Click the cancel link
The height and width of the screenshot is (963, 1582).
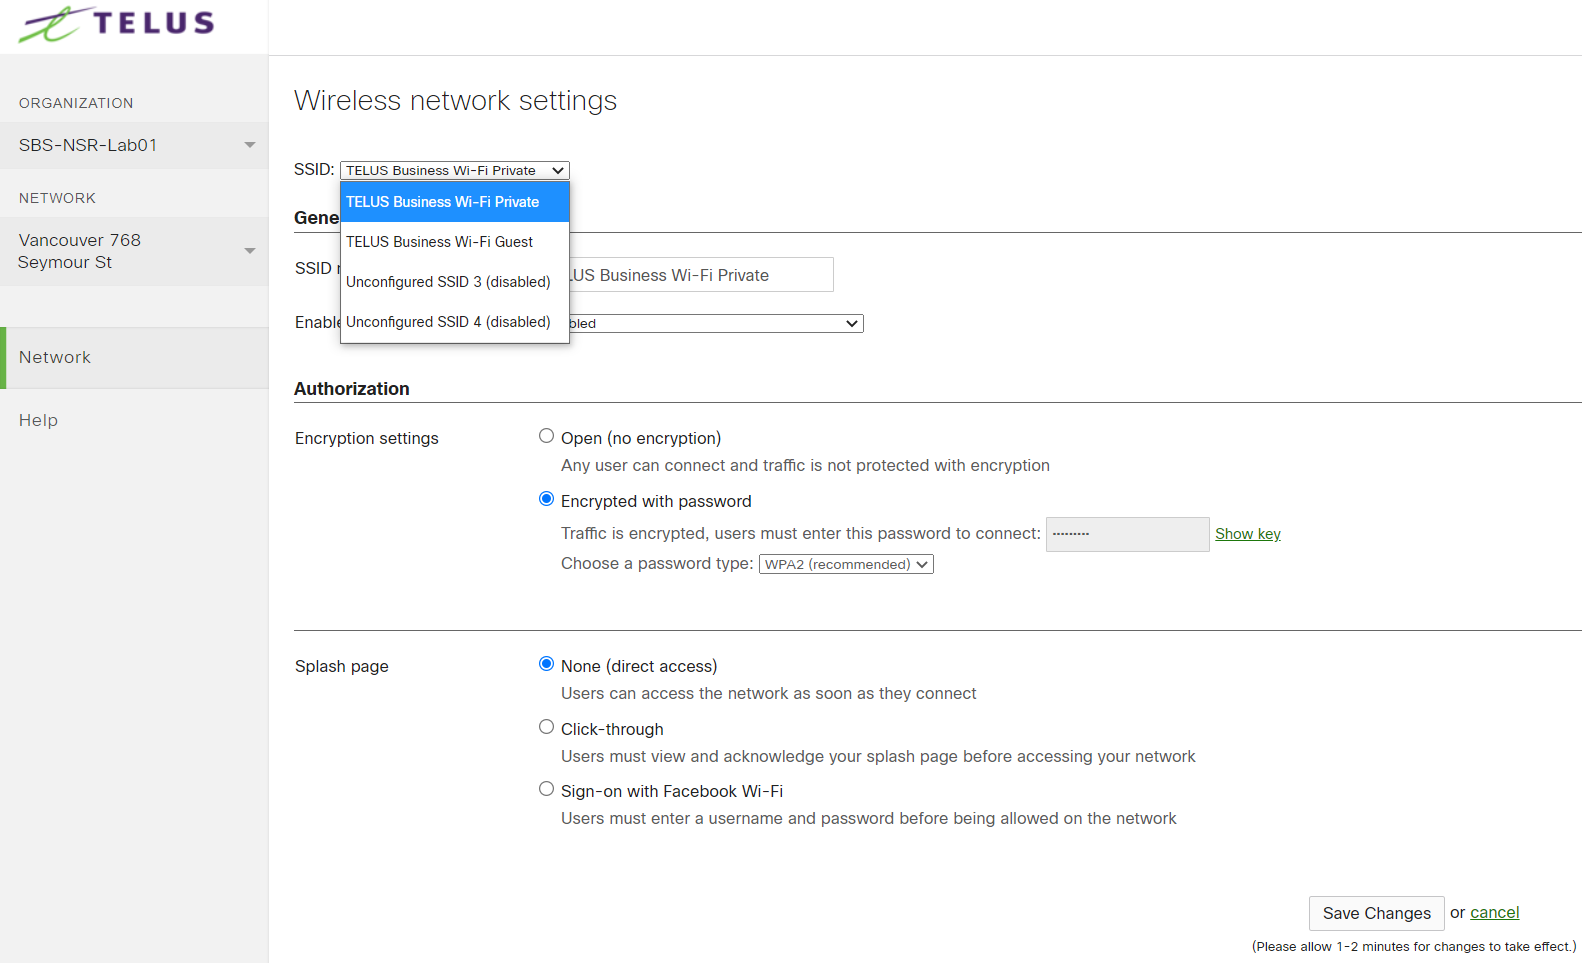click(1494, 912)
